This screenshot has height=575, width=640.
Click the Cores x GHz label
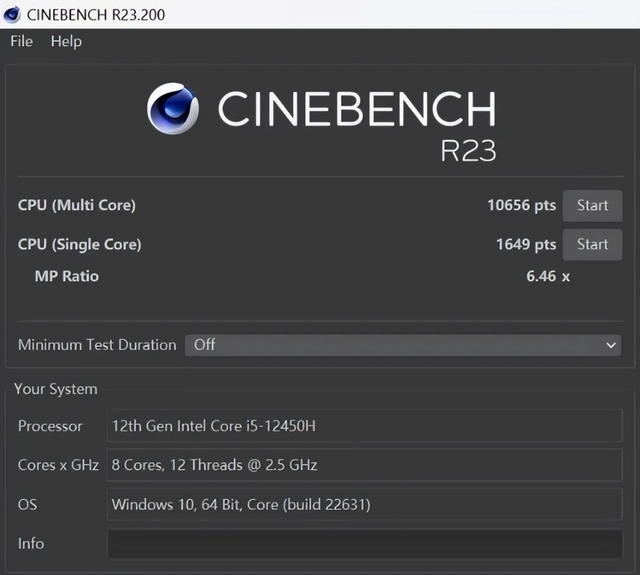coord(58,465)
